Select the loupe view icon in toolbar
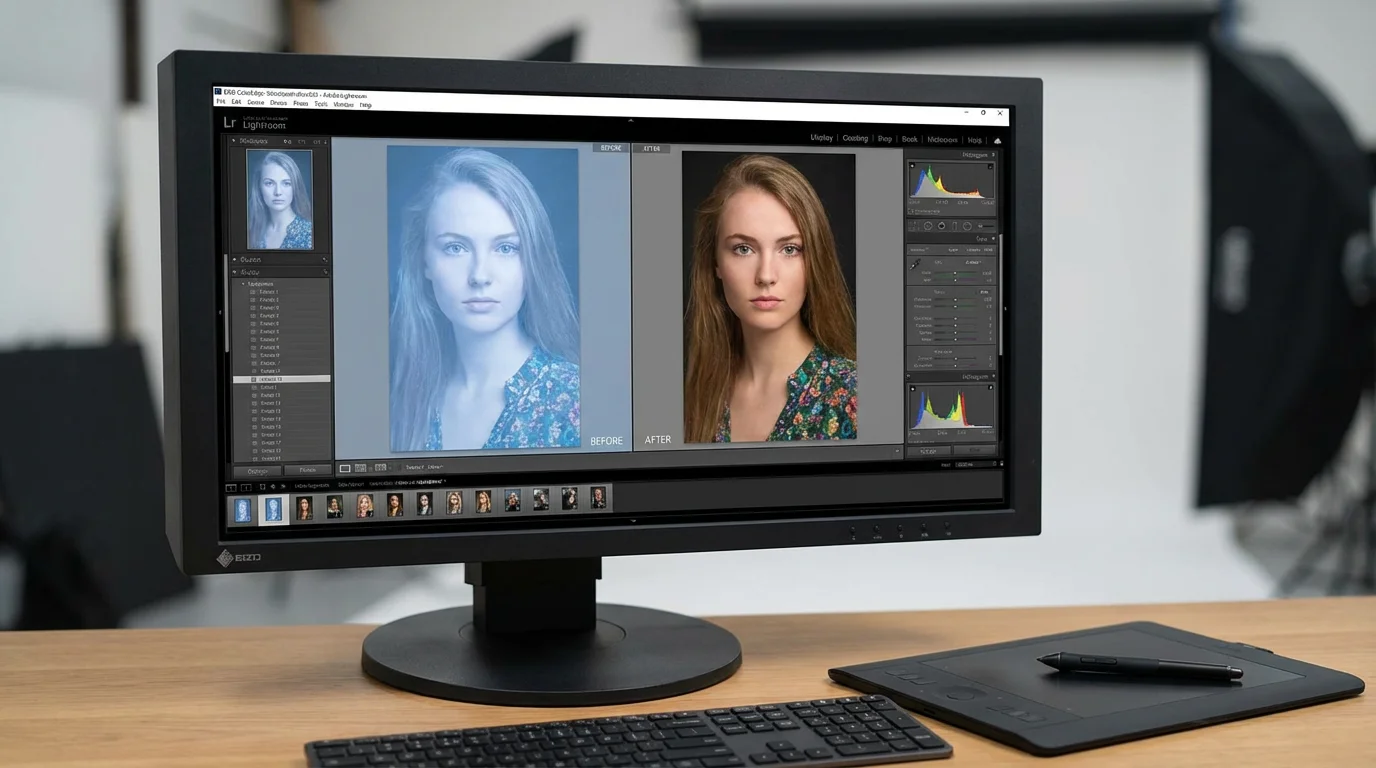The height and width of the screenshot is (768, 1376). point(345,468)
